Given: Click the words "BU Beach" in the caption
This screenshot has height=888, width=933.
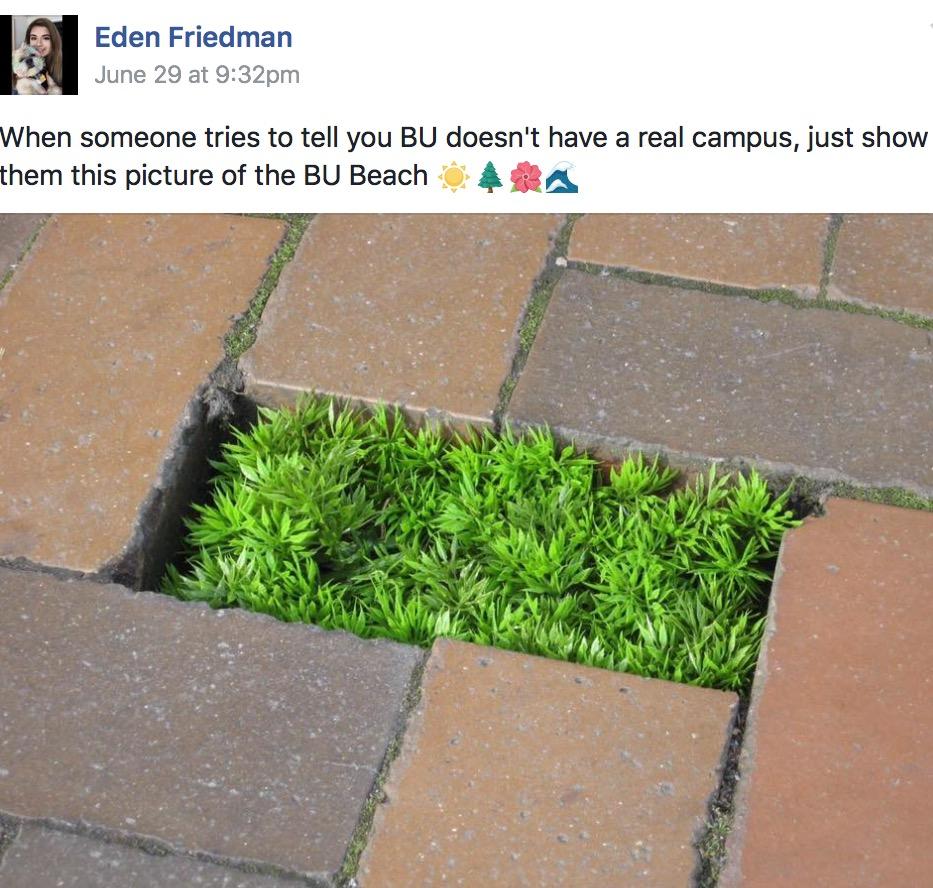Looking at the screenshot, I should [366, 176].
